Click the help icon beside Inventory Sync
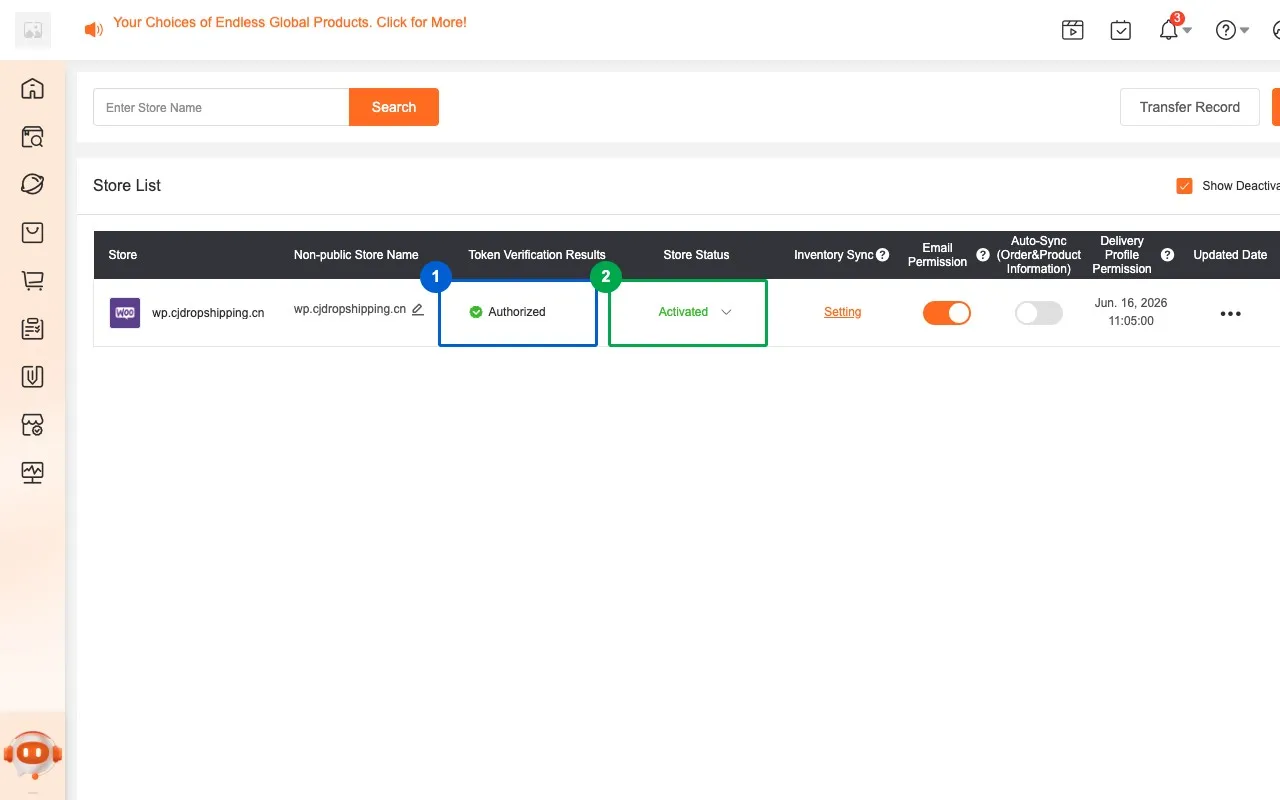The width and height of the screenshot is (1280, 800). pos(882,255)
